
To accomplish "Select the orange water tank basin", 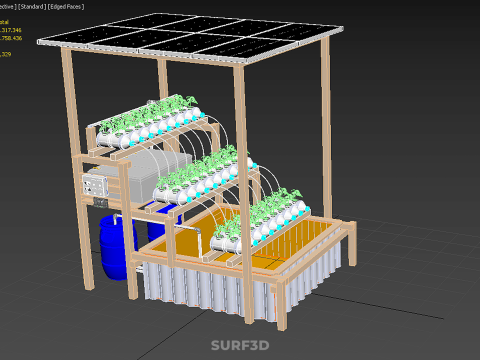I will (x=187, y=238).
